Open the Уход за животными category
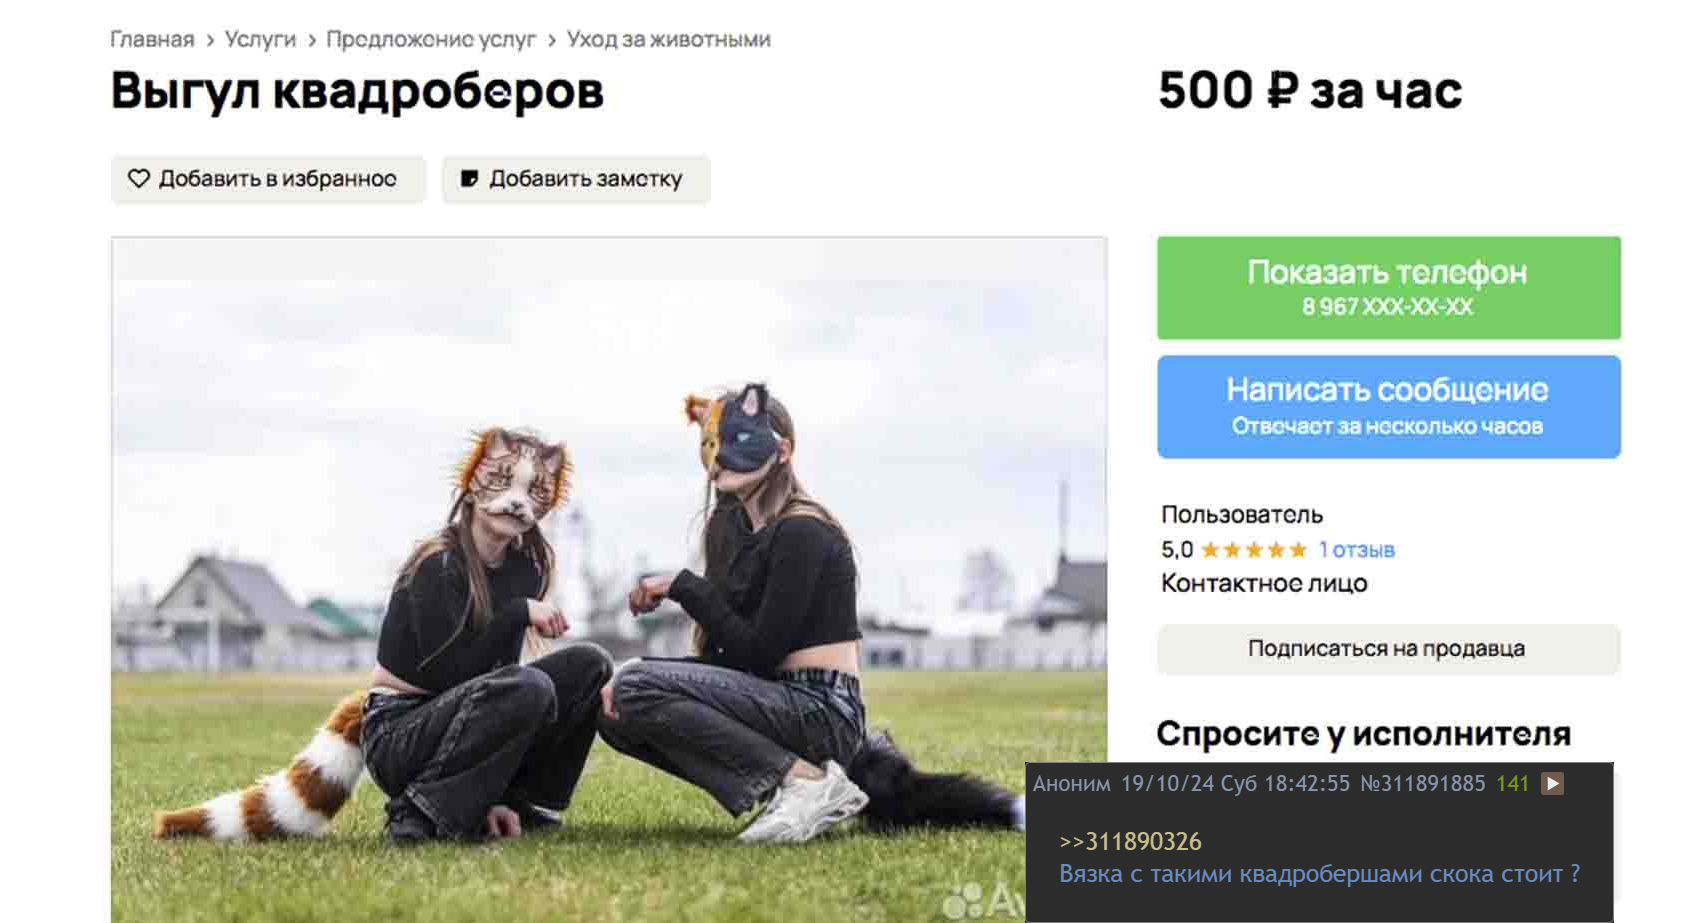 [668, 39]
